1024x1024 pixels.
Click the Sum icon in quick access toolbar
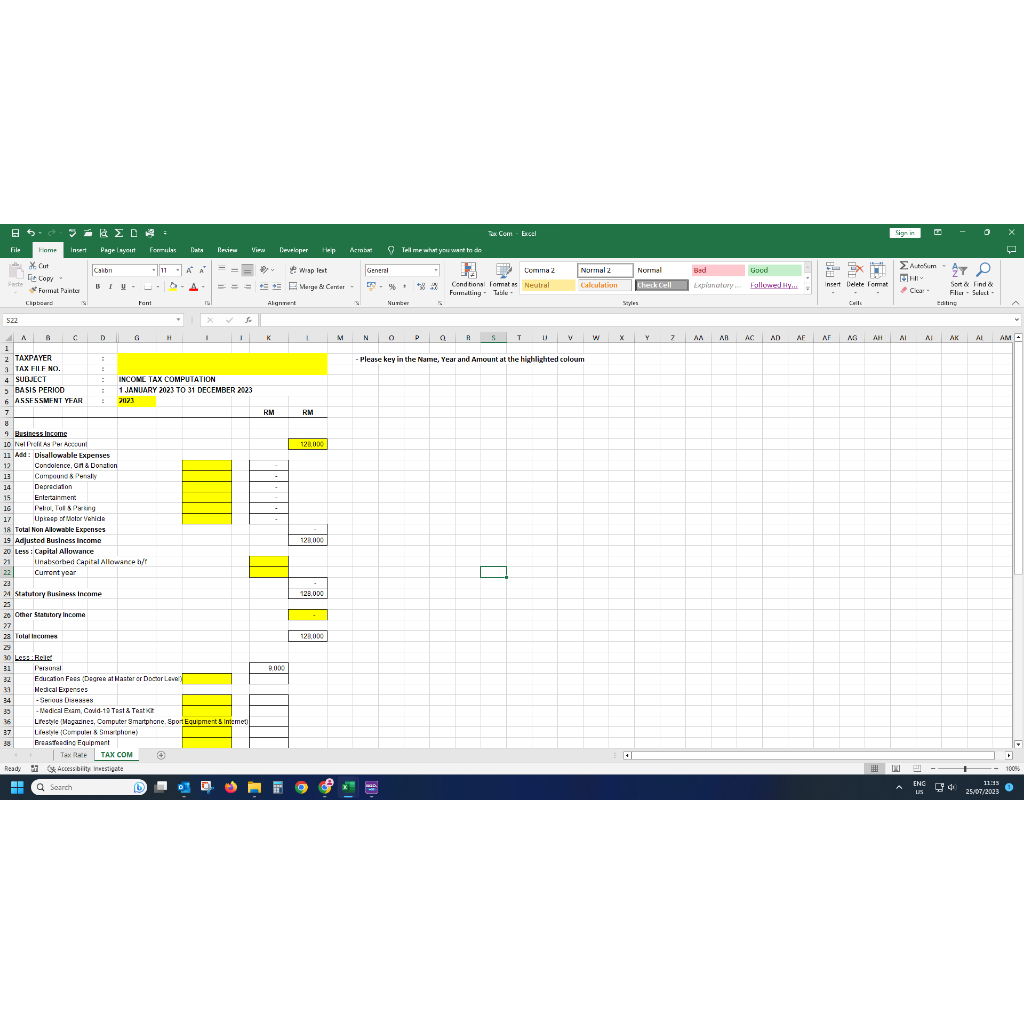pos(119,232)
